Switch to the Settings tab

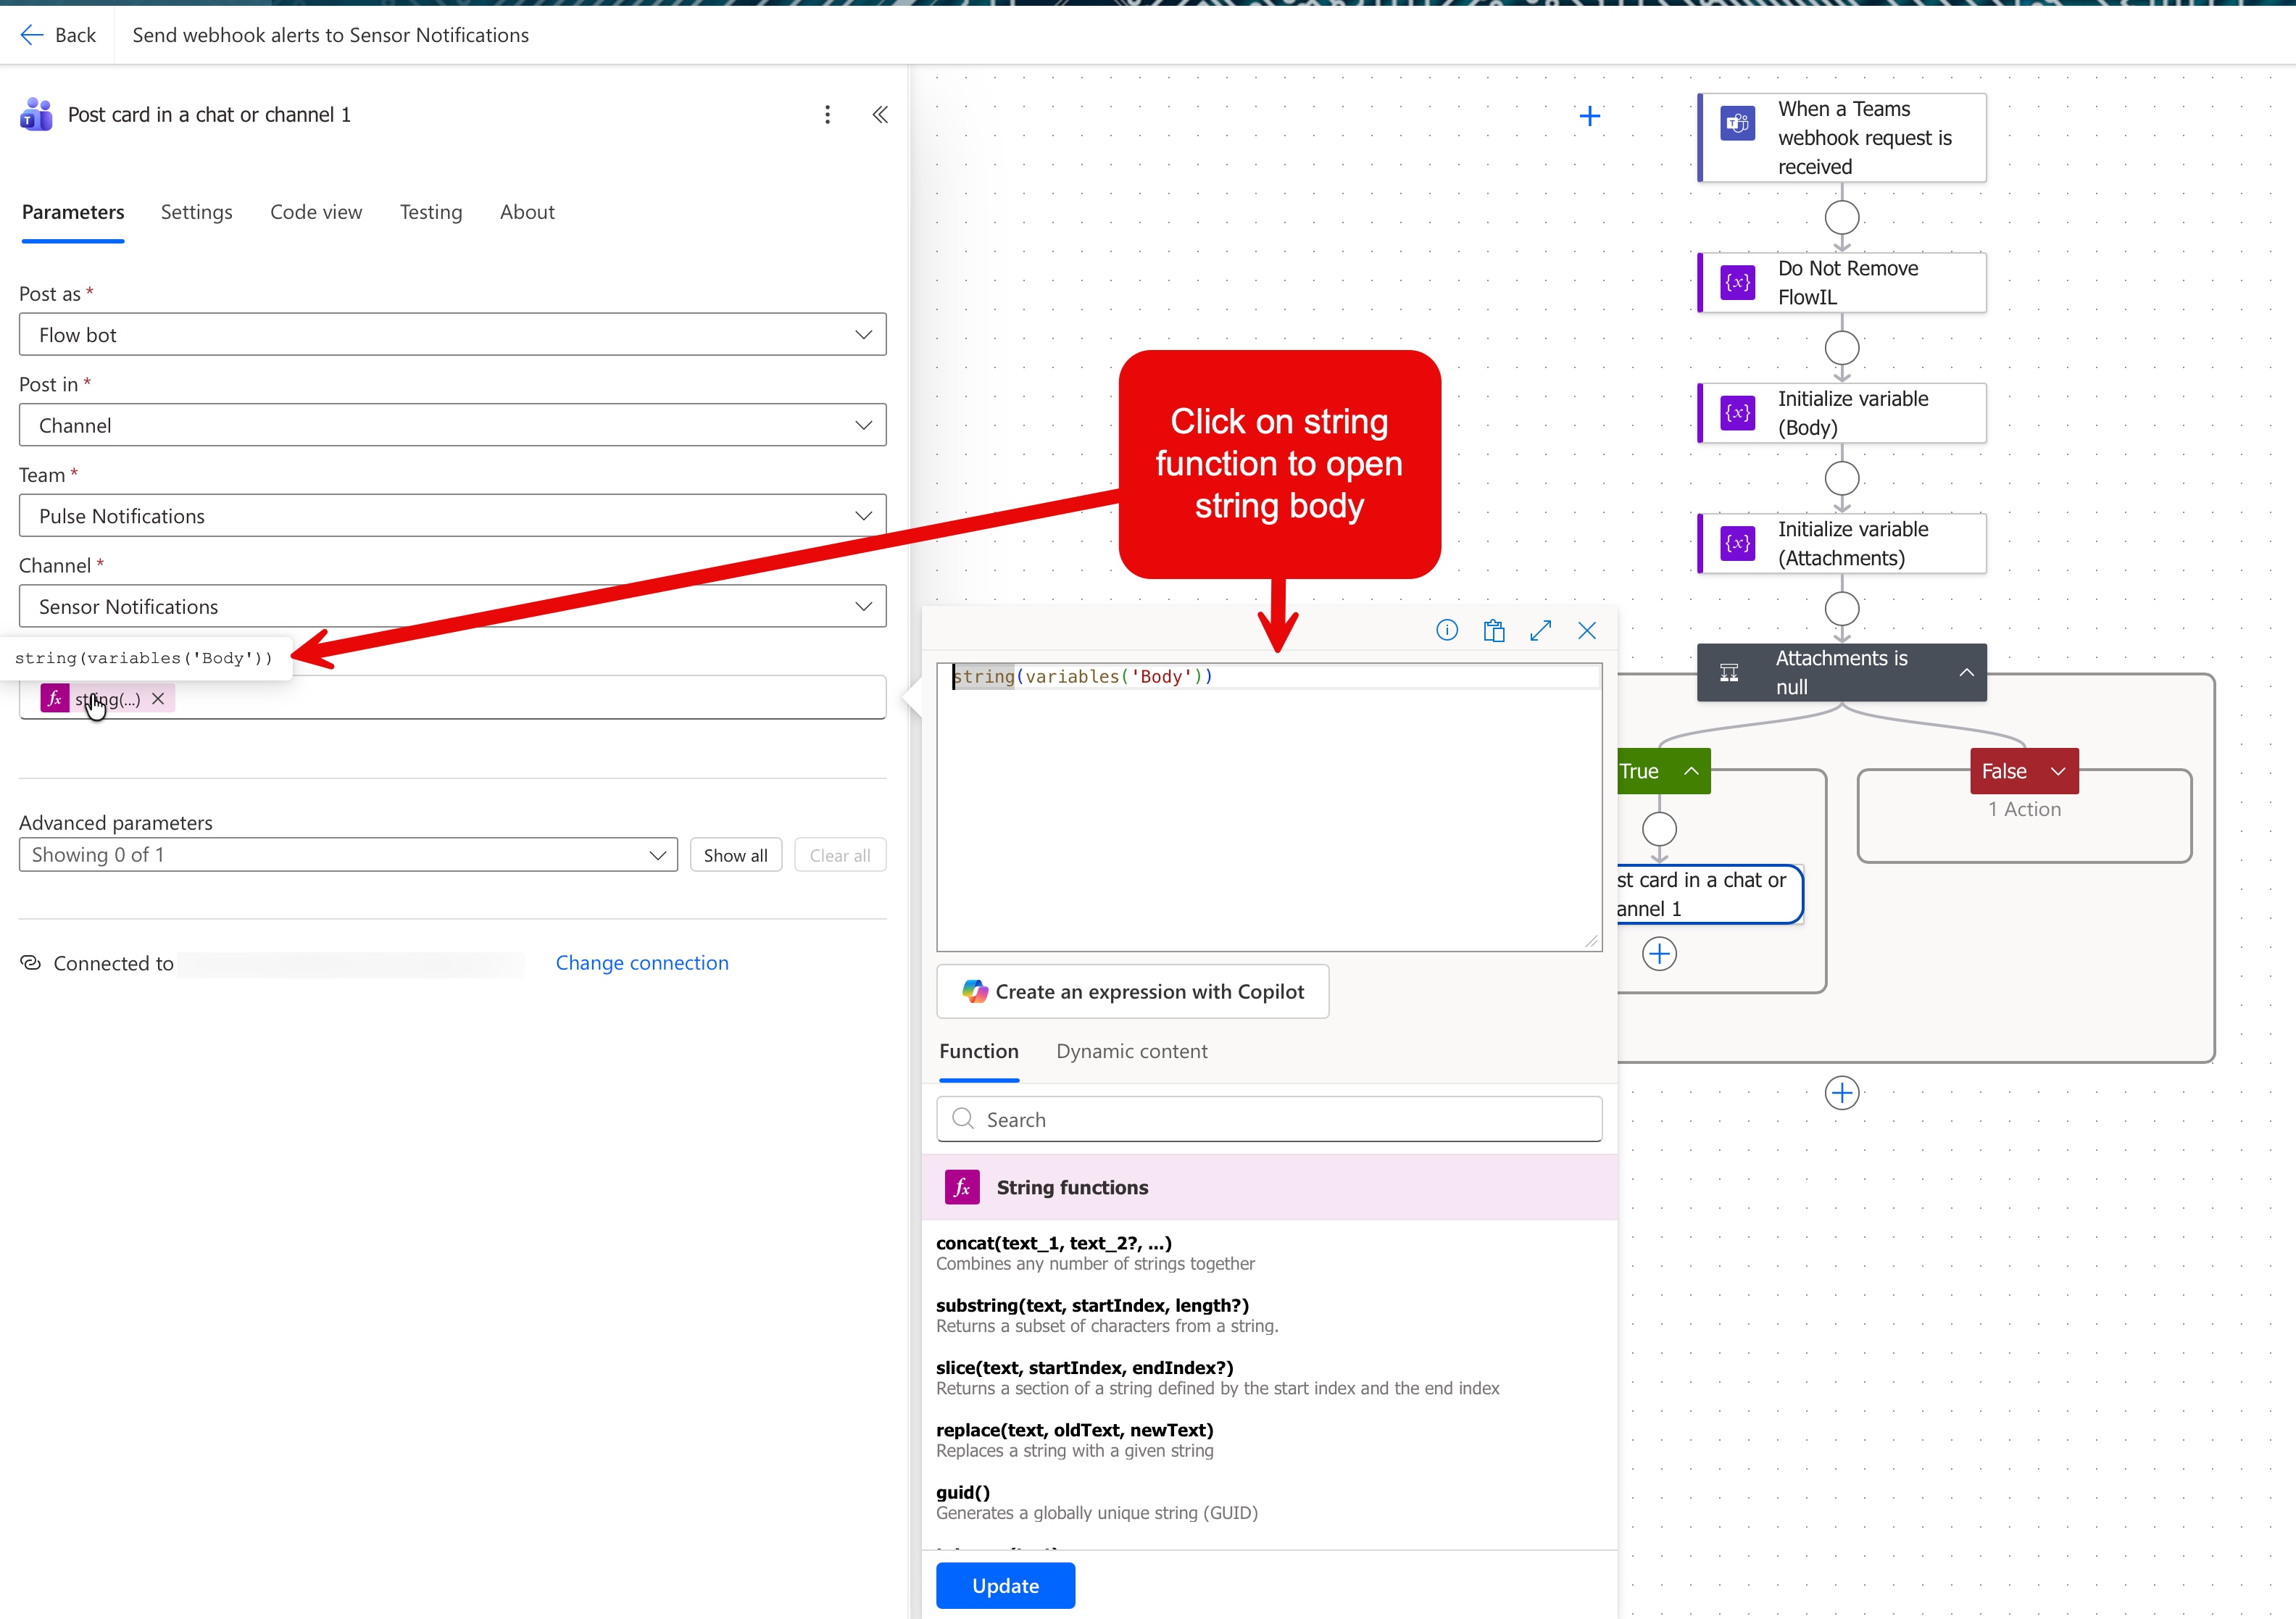(196, 212)
